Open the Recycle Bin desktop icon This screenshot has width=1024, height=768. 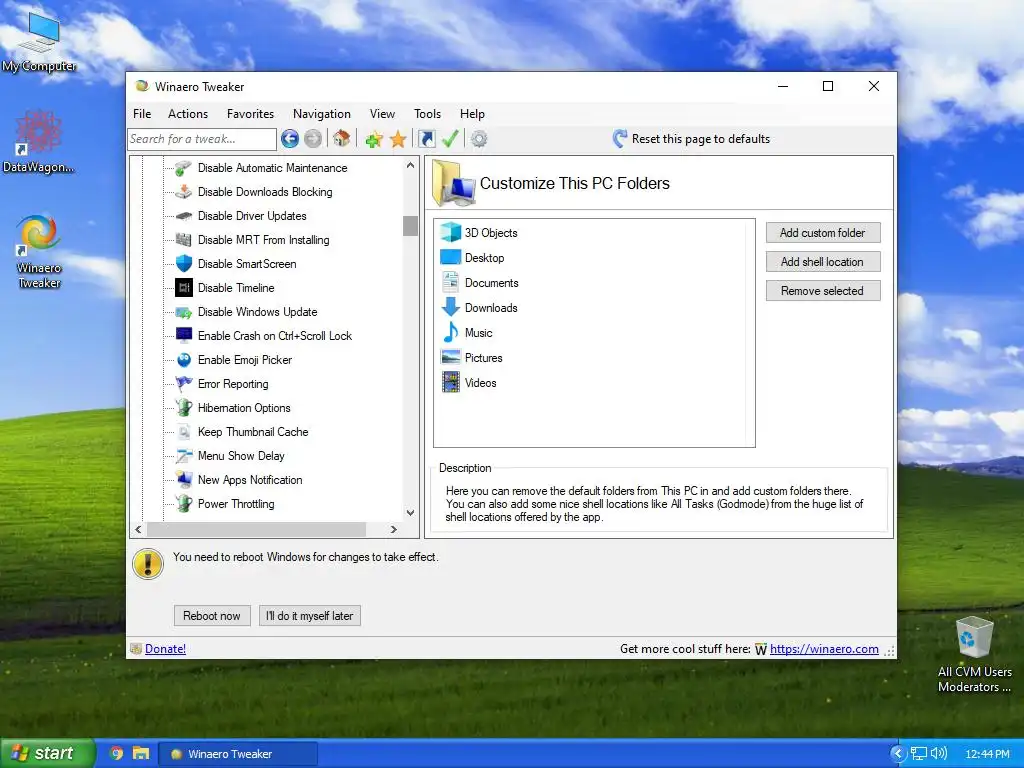point(974,654)
